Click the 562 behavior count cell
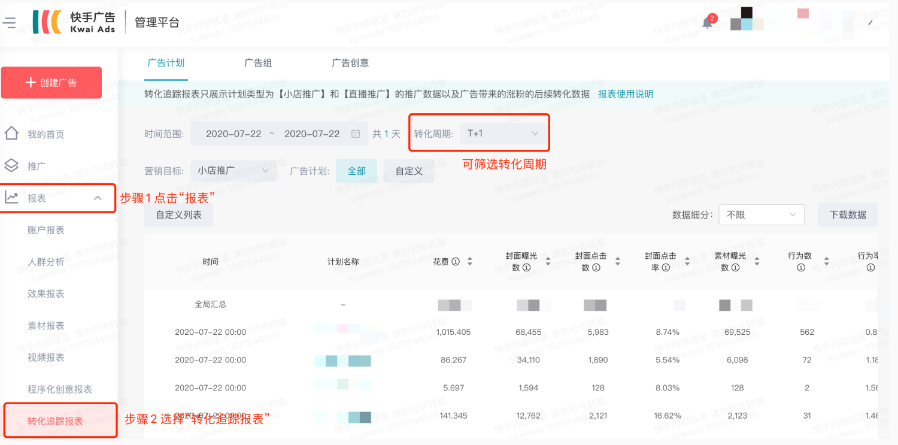The width and height of the screenshot is (898, 445). [807, 332]
